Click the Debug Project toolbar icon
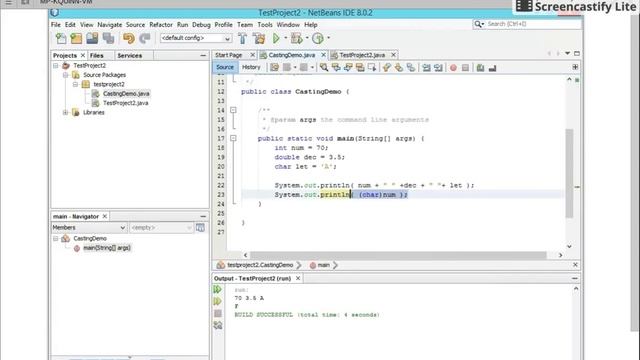Image resolution: width=640 pixels, height=360 pixels. [297, 38]
